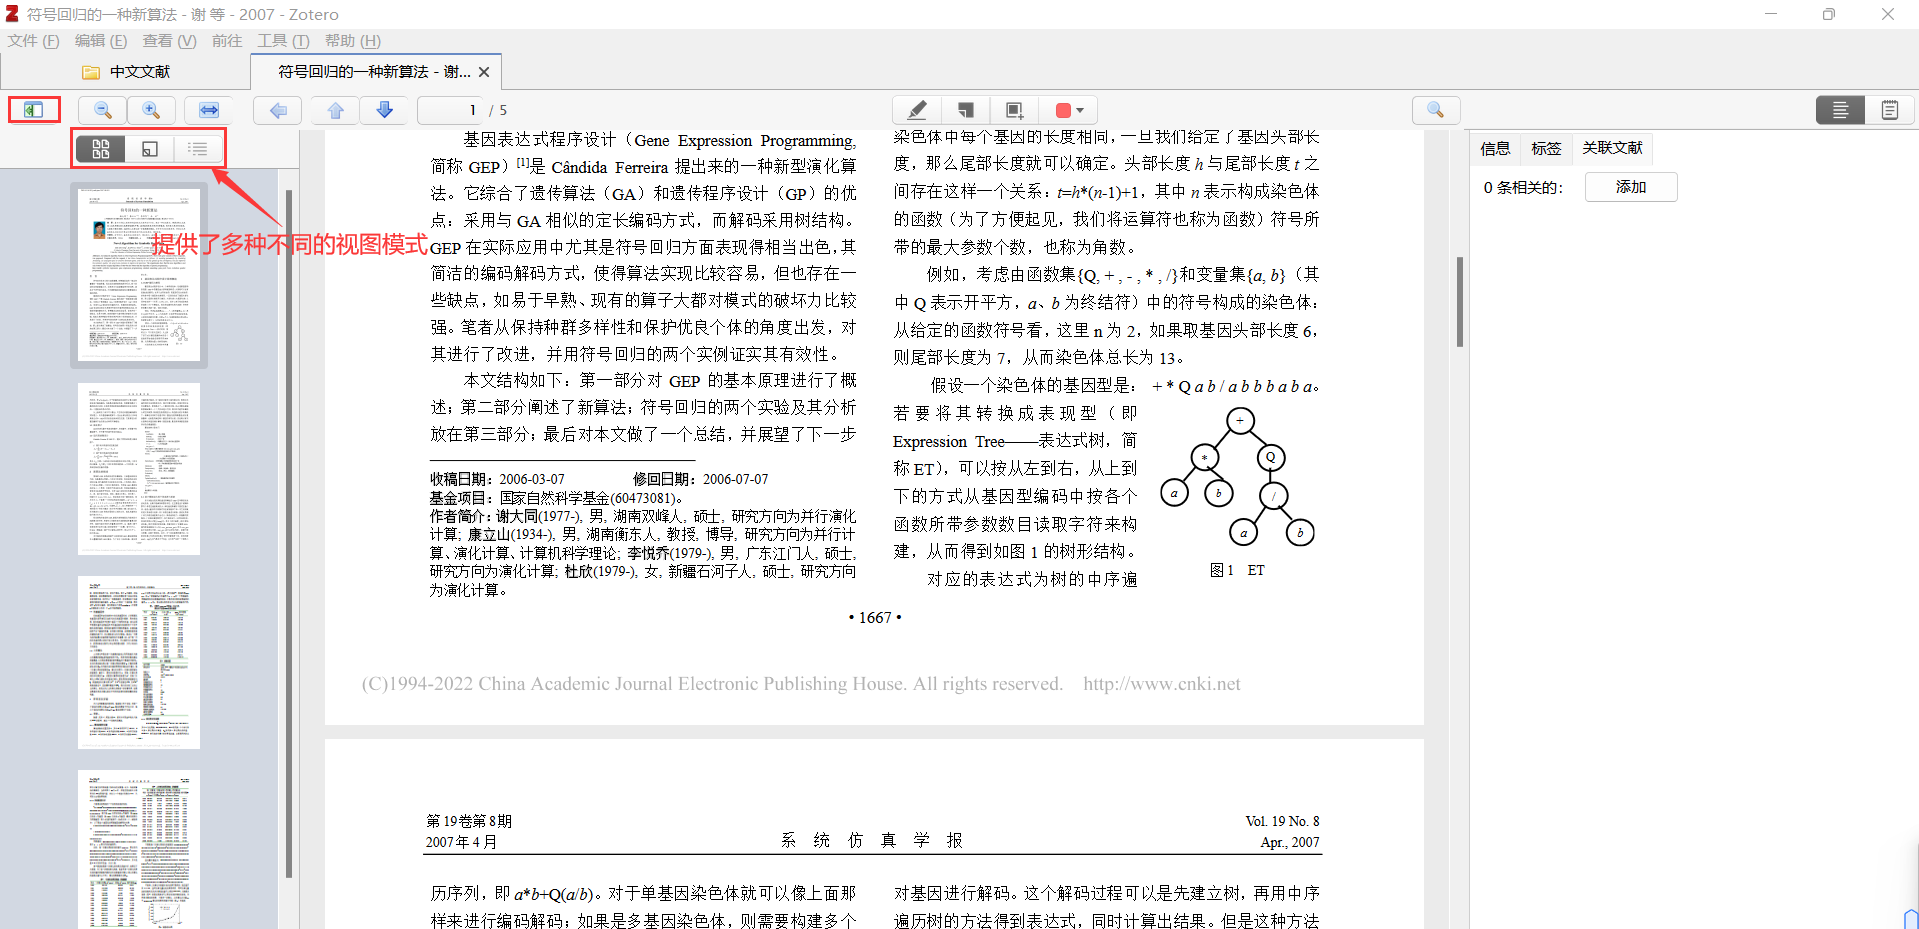Click 添加 to add related item
Viewport: 1919px width, 929px height.
pos(1631,187)
